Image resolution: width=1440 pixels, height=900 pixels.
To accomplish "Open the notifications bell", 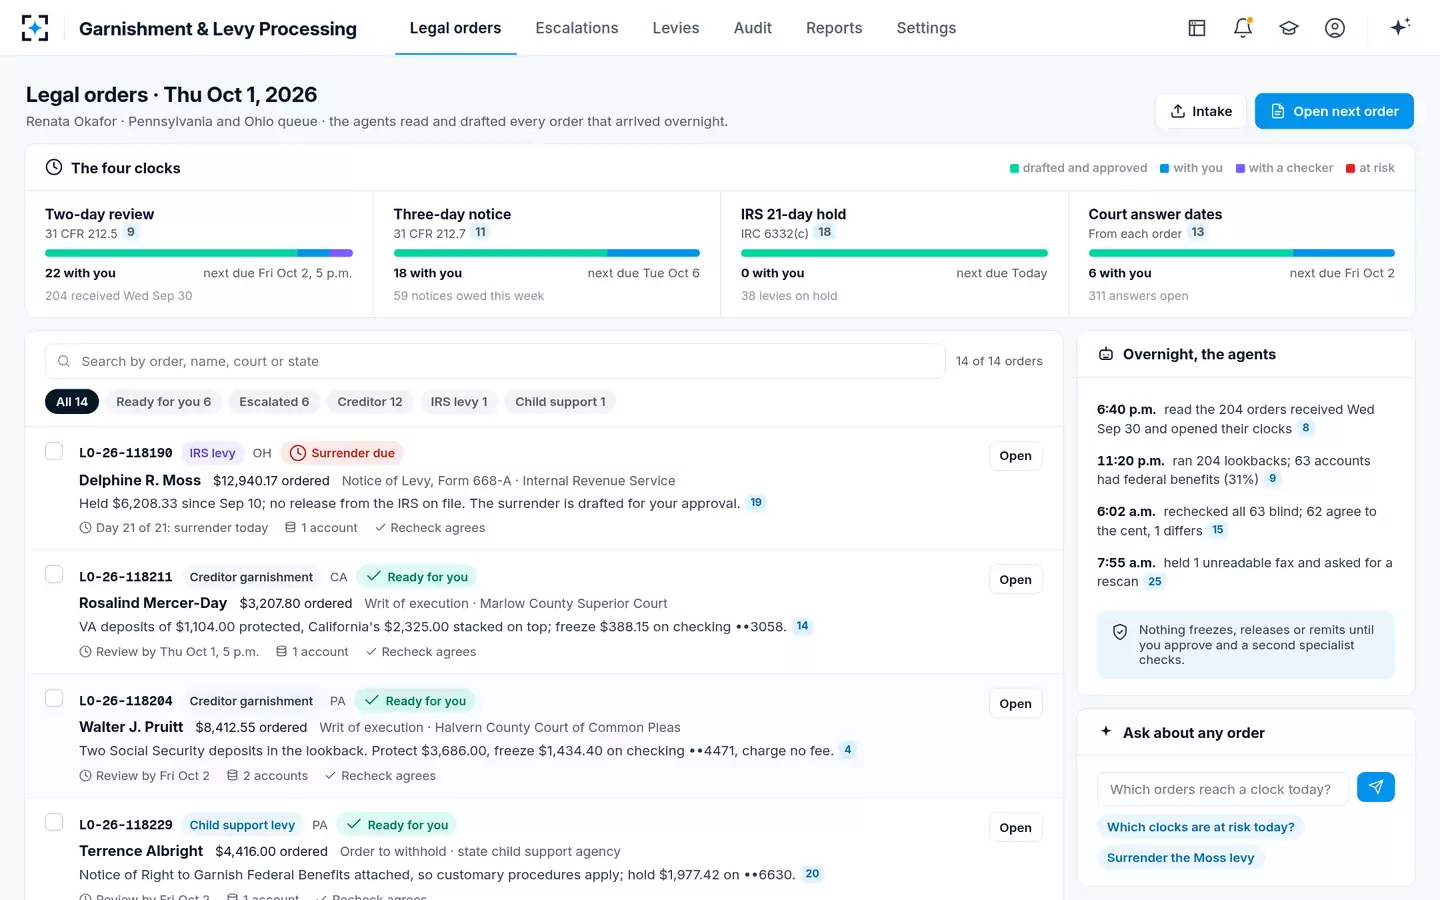I will [1243, 28].
